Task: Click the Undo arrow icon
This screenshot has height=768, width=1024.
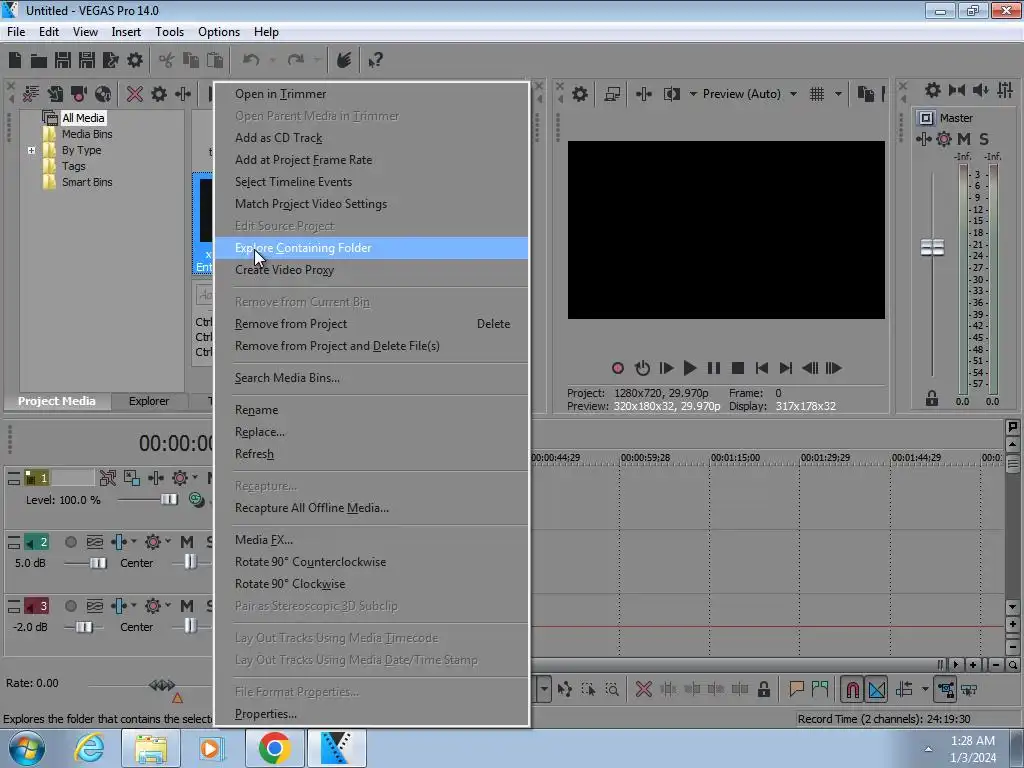Action: pyautogui.click(x=251, y=60)
